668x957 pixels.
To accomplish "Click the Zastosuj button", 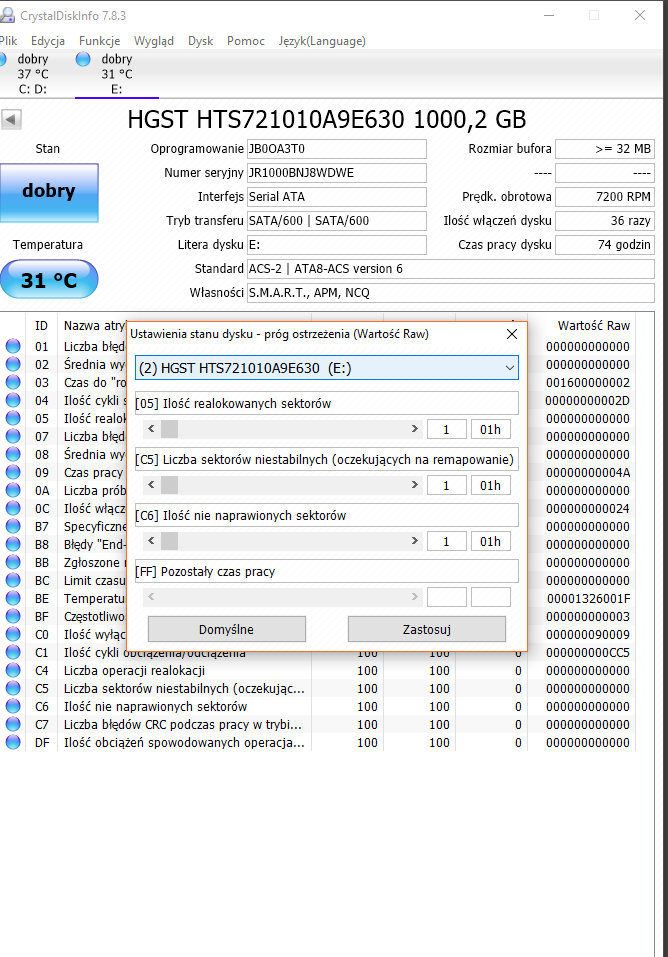I will coord(427,629).
